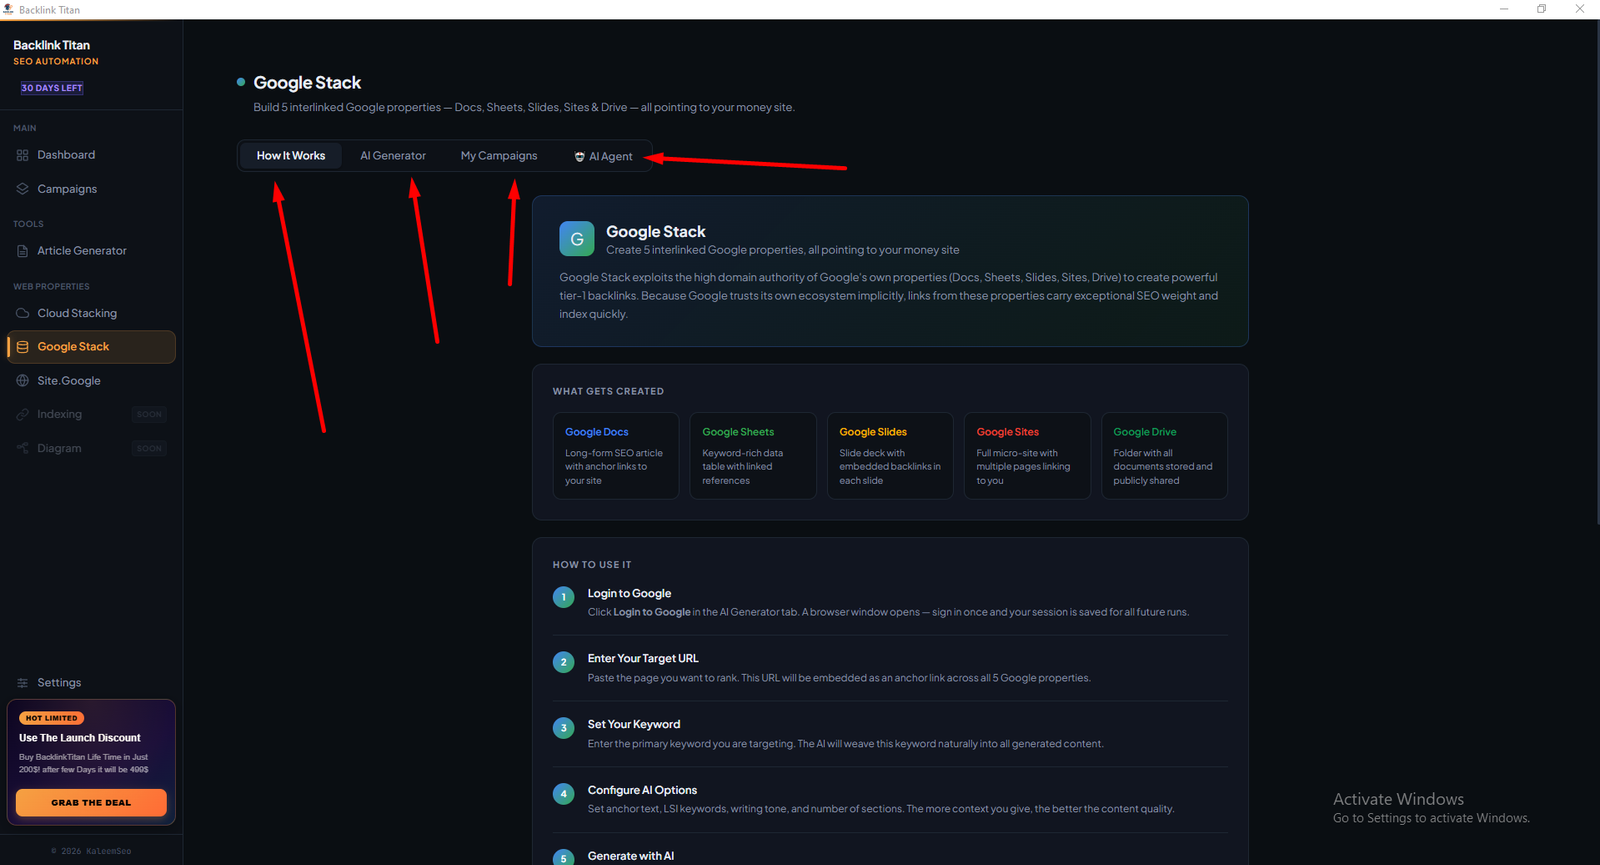Switch to the How It Works tab
Image resolution: width=1600 pixels, height=865 pixels.
pos(291,156)
